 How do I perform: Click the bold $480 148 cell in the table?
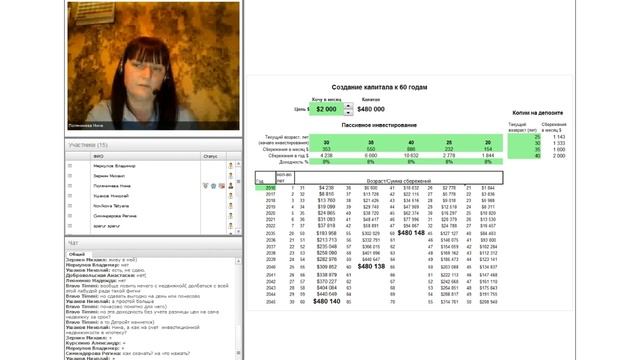(x=411, y=233)
